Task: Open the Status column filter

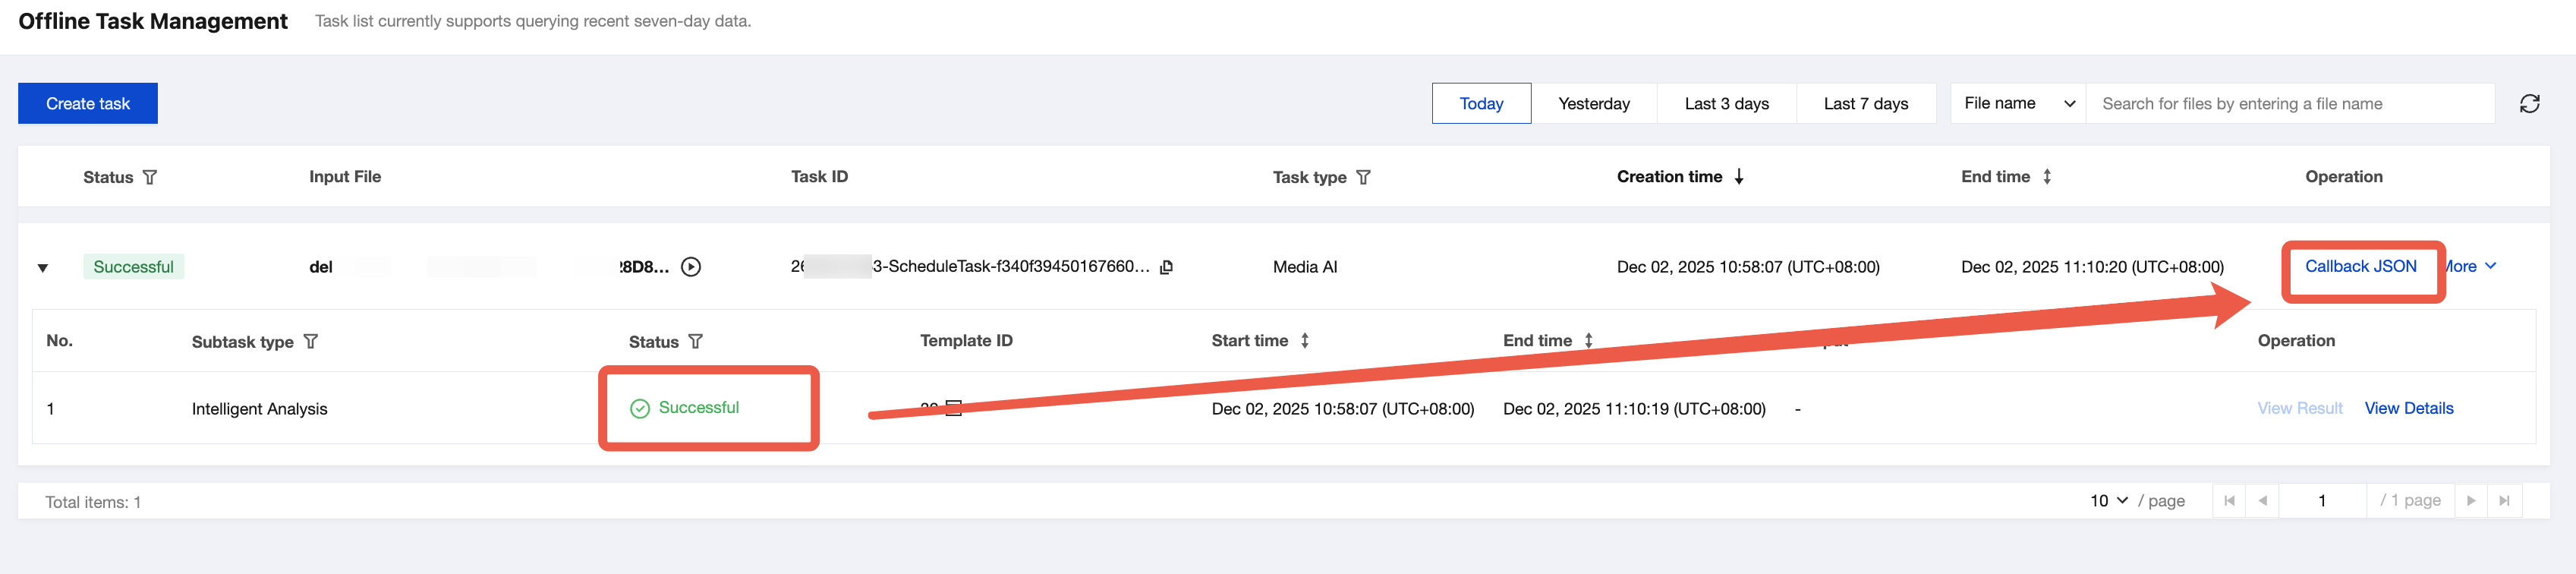Action: click(x=150, y=177)
